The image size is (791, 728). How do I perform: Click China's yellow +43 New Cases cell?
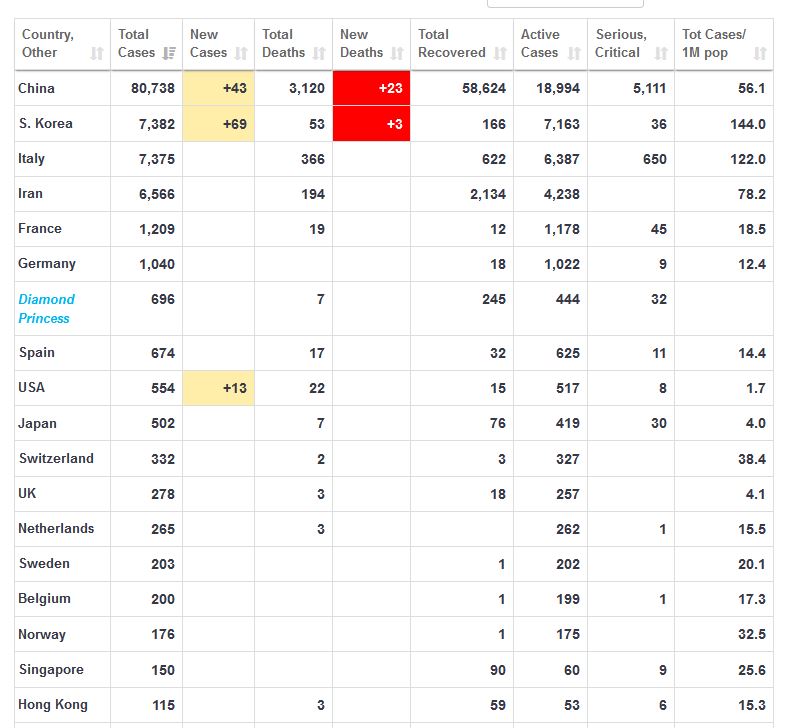(218, 88)
